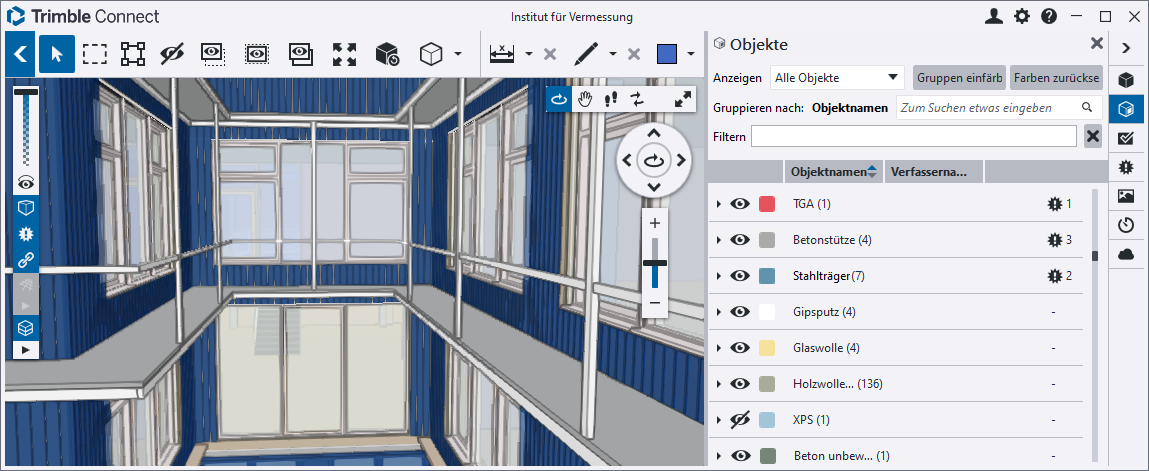Enable walk mode footprints icon

(611, 99)
